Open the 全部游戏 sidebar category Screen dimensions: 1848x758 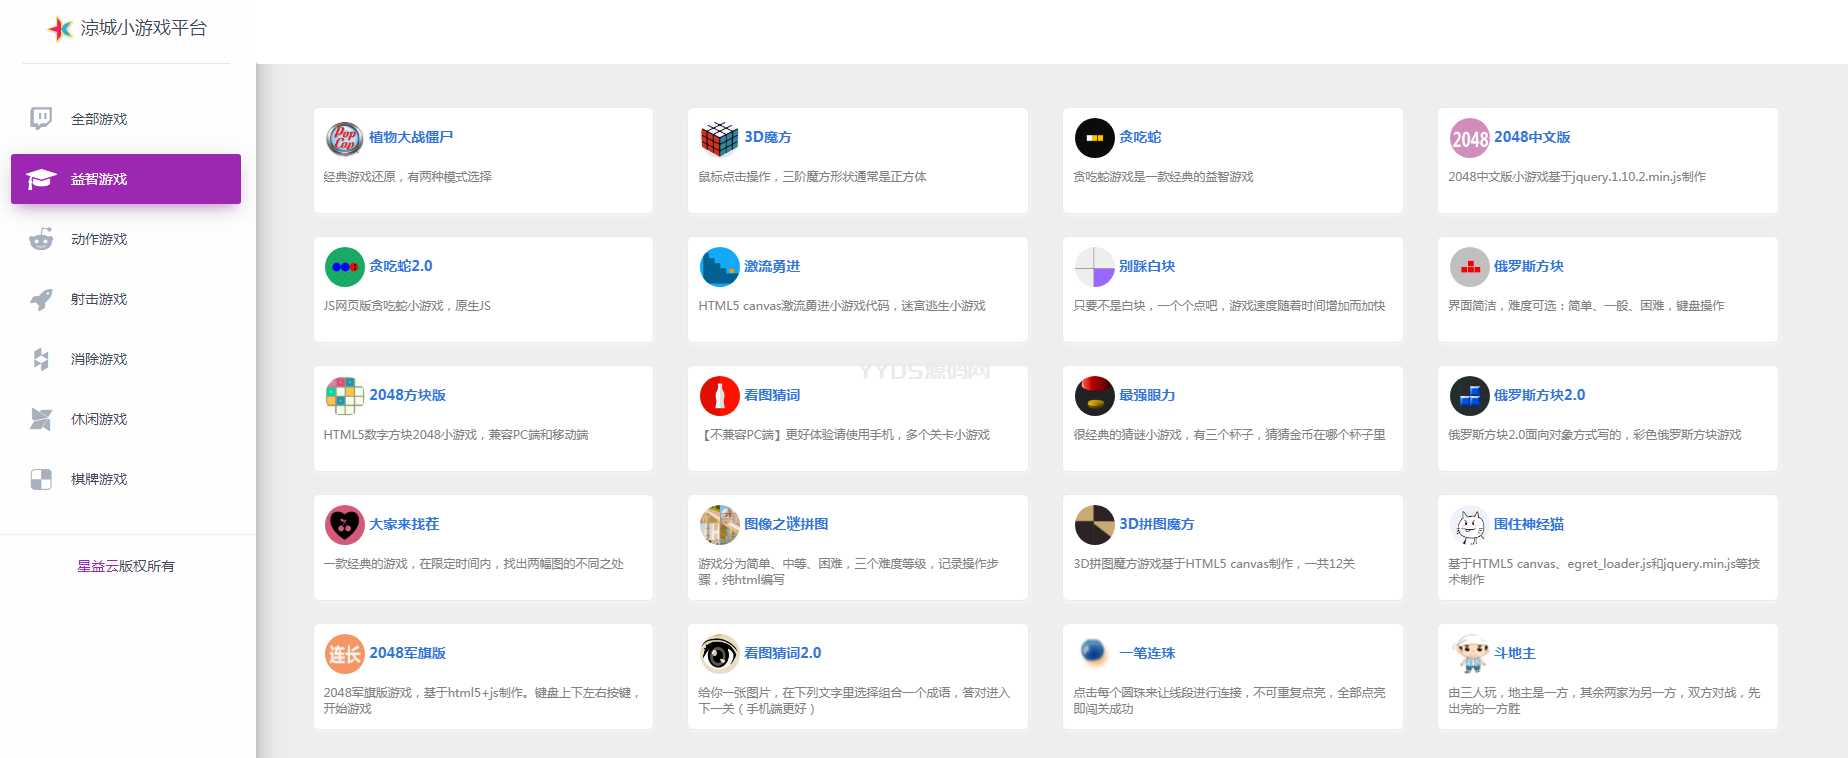pyautogui.click(x=99, y=119)
